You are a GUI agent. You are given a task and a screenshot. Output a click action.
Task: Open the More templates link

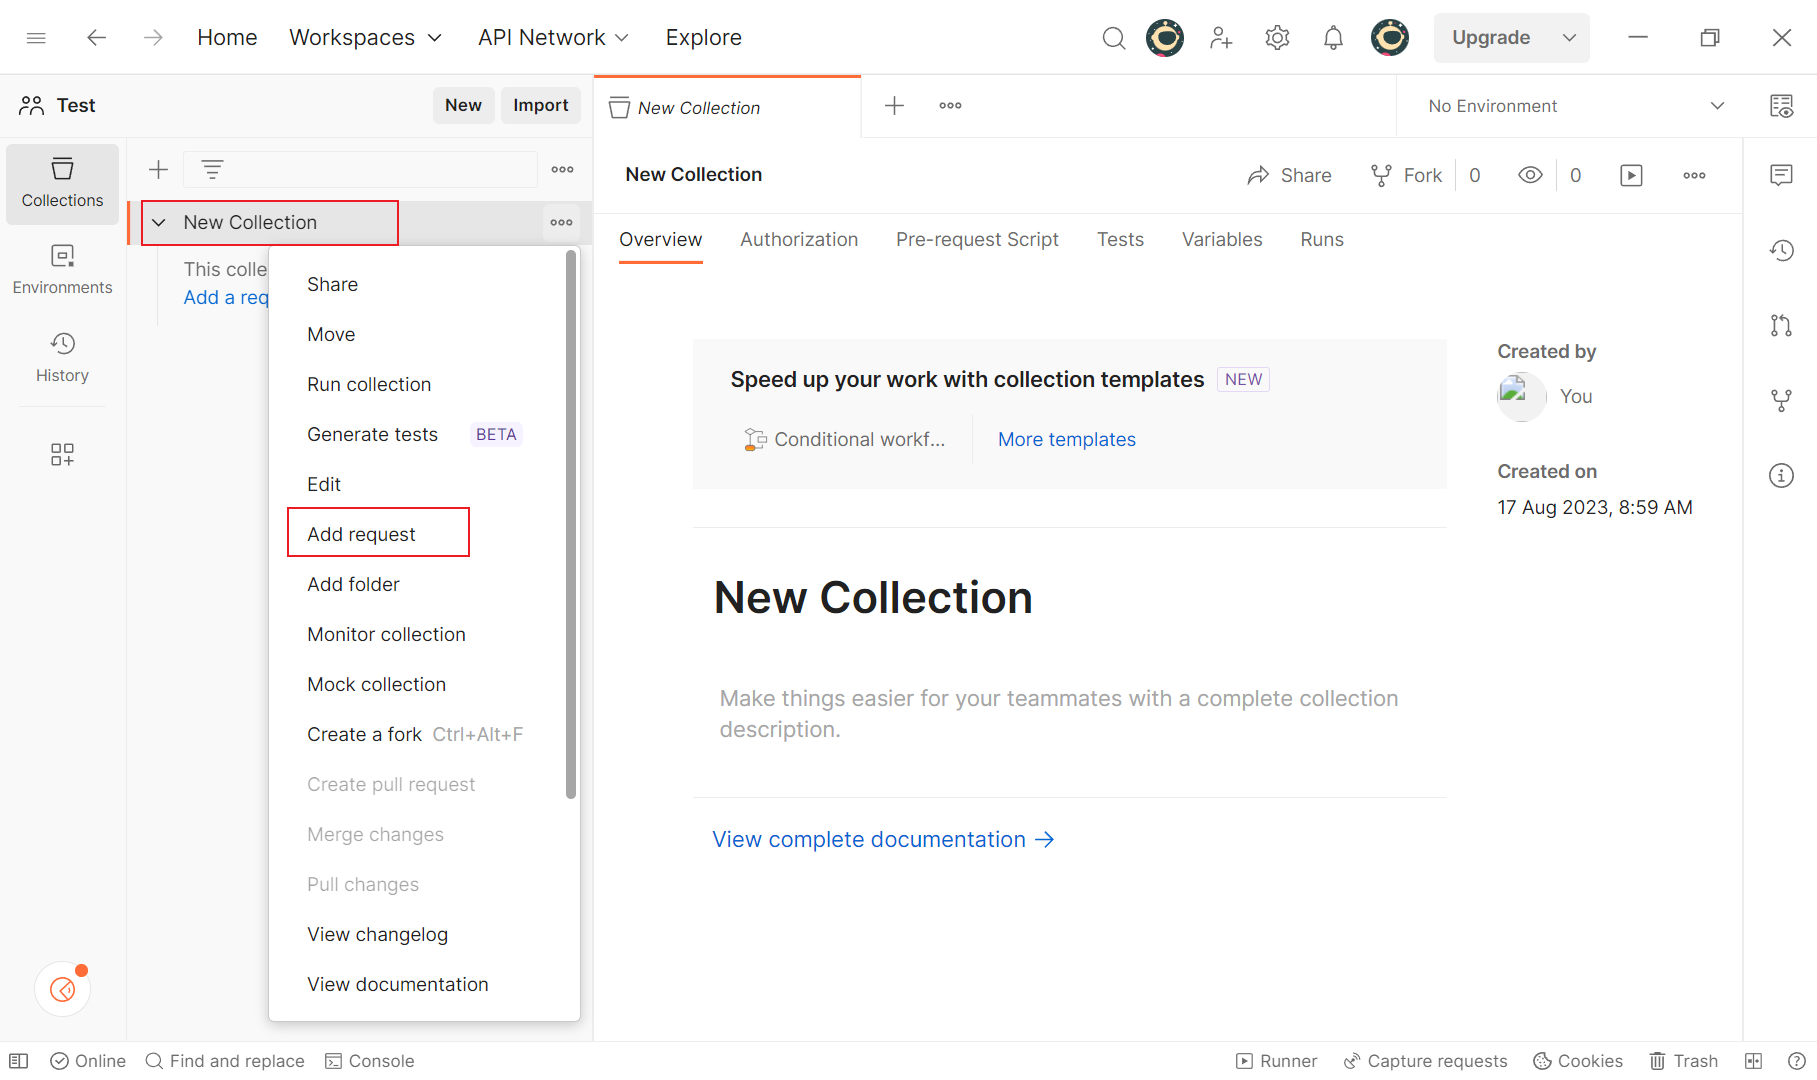1066,439
